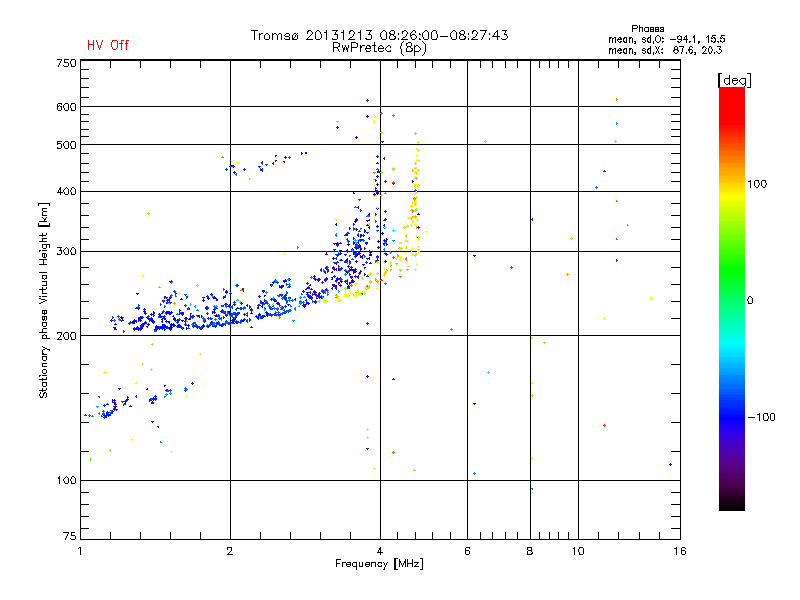Click the colorbar tick label '100'
This screenshot has width=800, height=600.
click(x=757, y=184)
